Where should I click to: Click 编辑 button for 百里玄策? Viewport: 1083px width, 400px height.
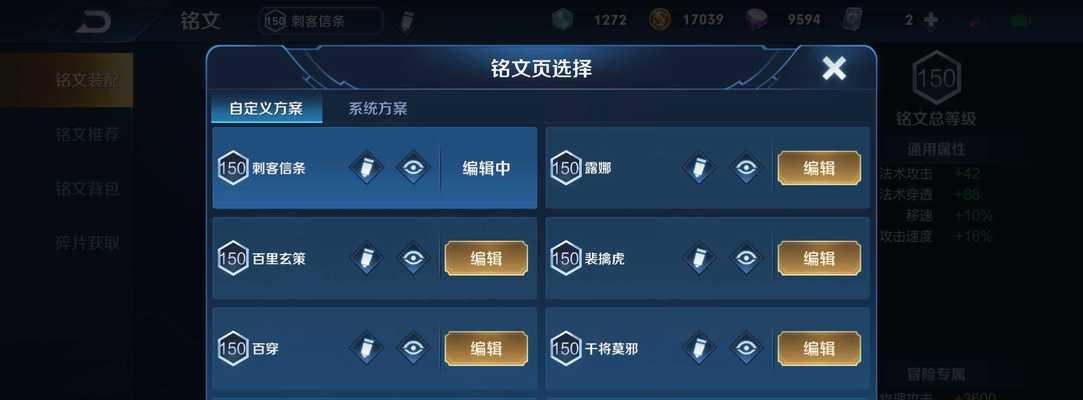[486, 258]
